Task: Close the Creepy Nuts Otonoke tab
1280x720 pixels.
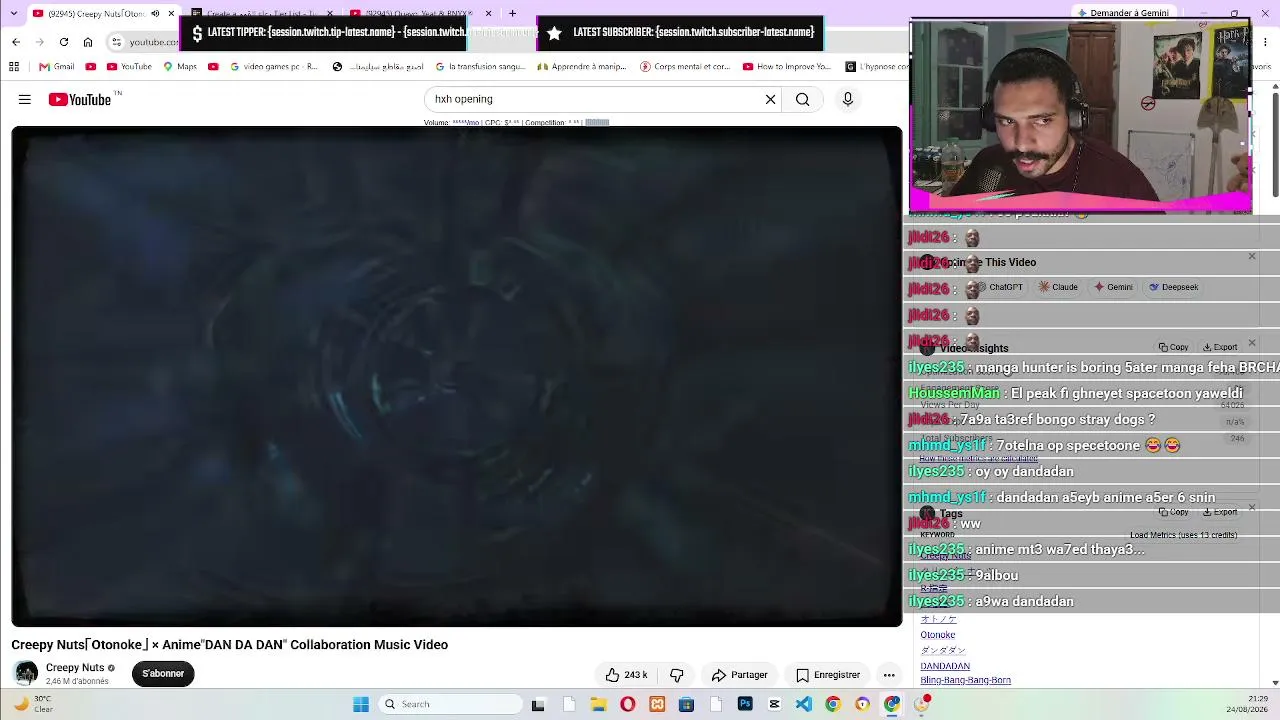Action: coord(171,13)
